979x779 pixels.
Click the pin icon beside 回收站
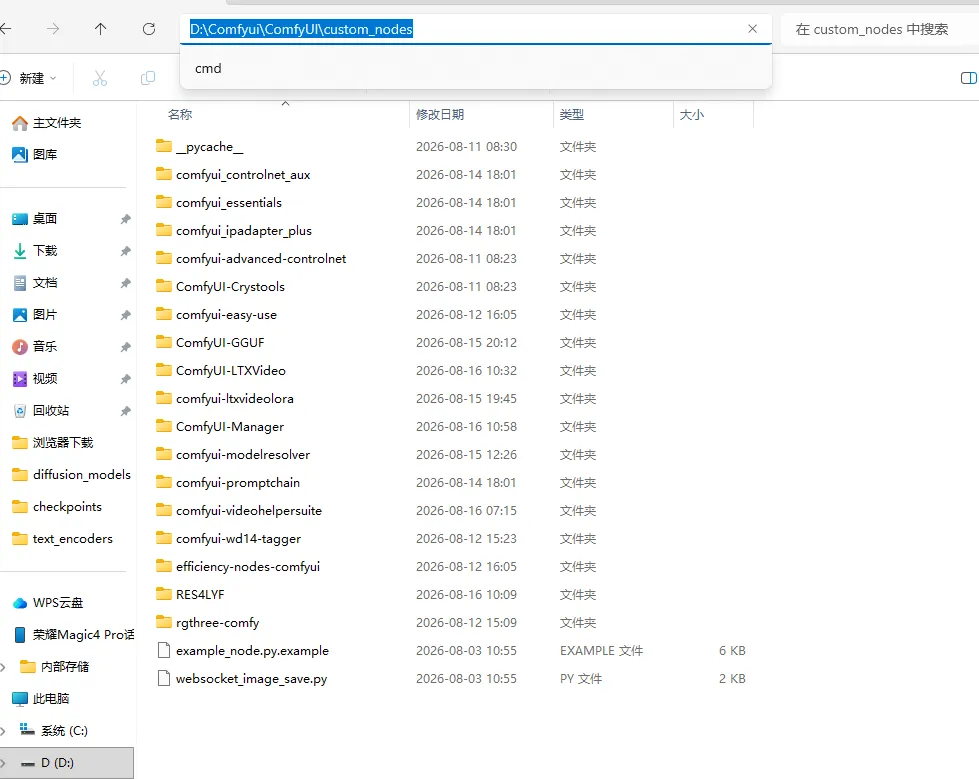coord(125,411)
